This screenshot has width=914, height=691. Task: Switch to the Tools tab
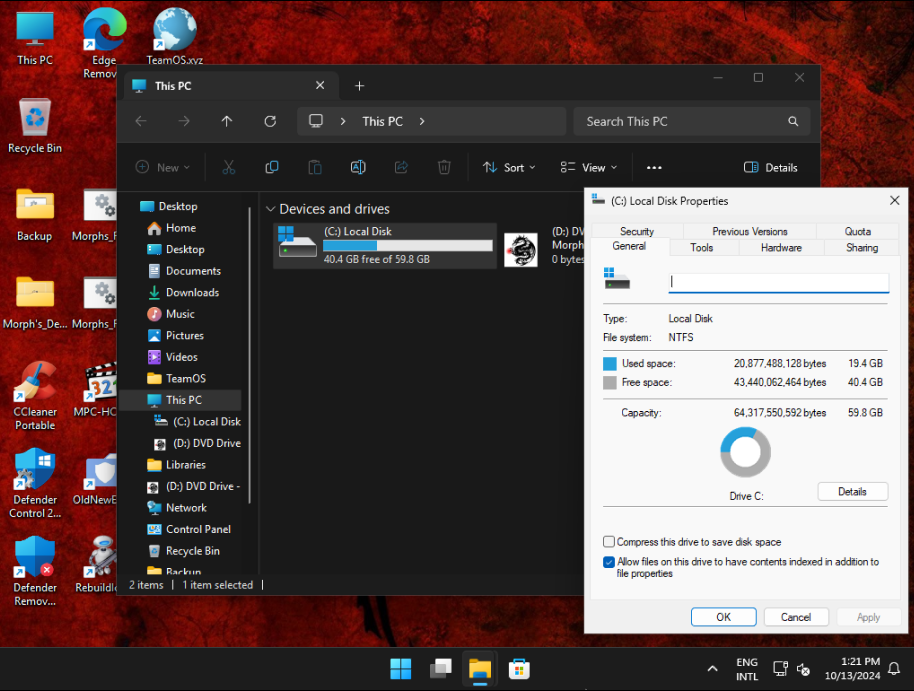click(x=702, y=247)
